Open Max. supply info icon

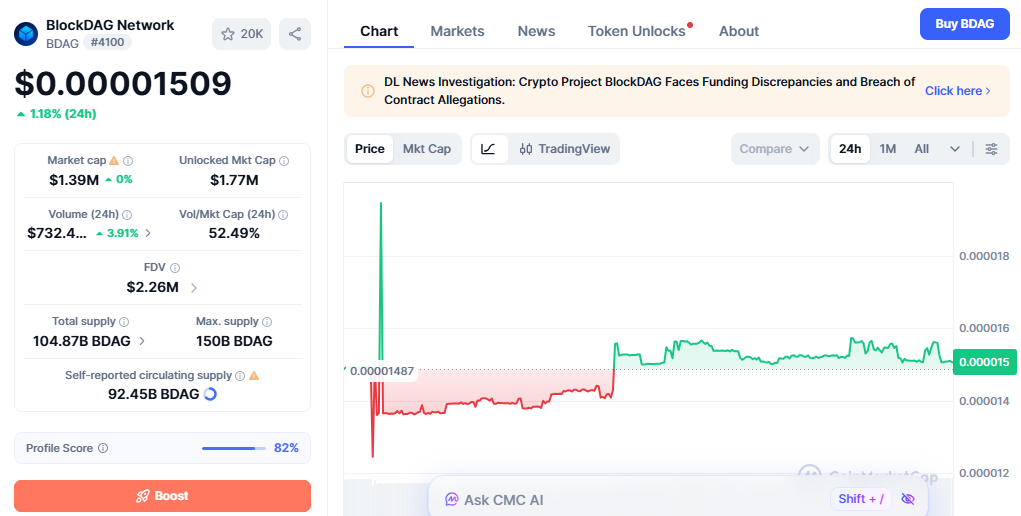click(267, 322)
